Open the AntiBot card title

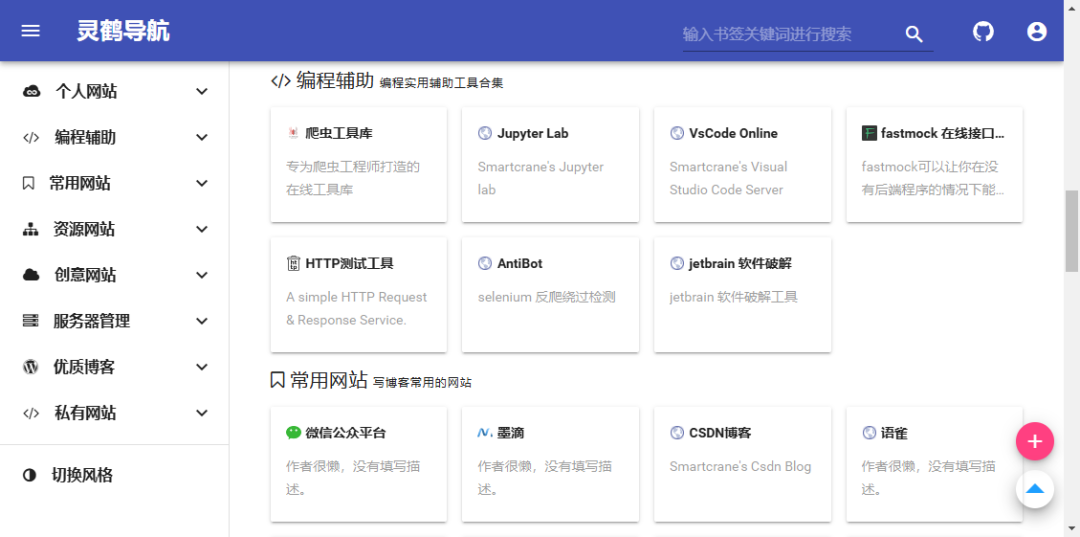pos(520,264)
